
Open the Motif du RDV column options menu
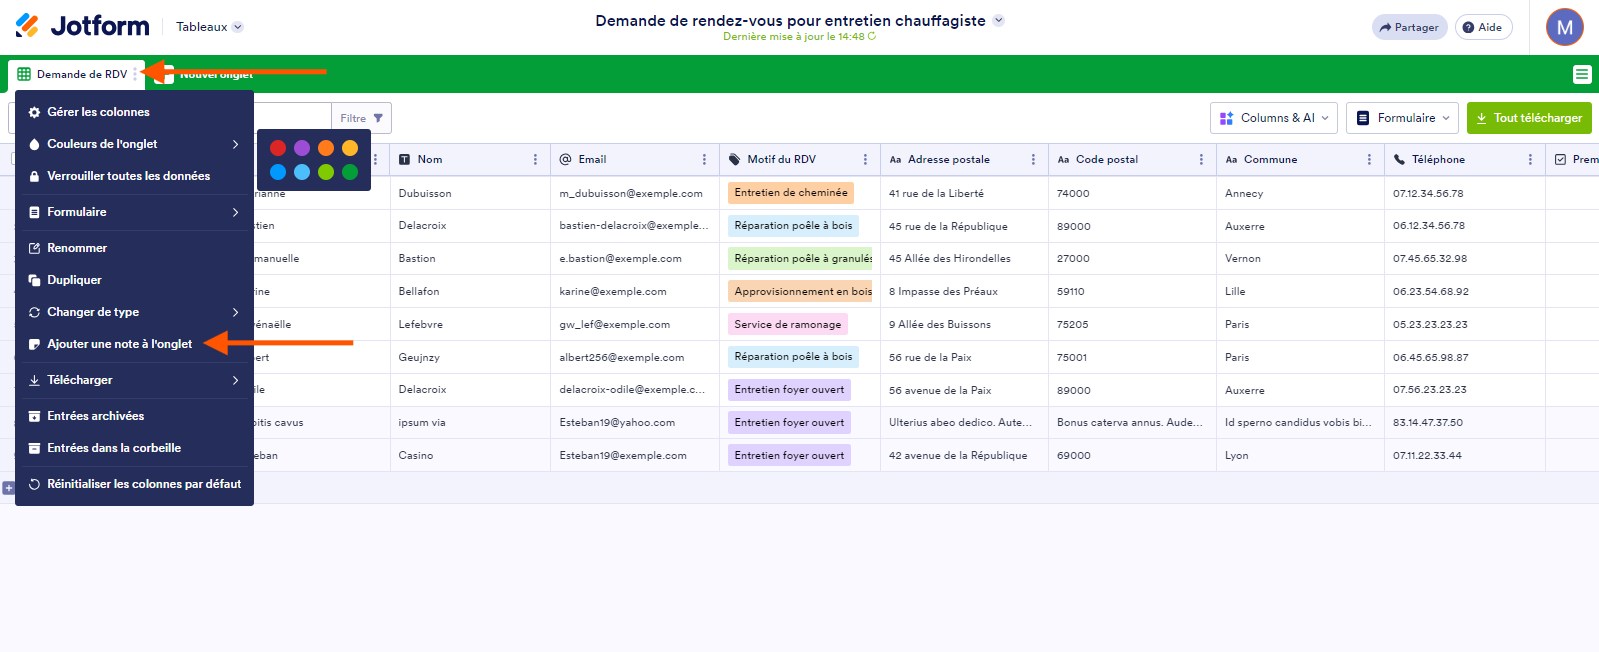tap(865, 159)
